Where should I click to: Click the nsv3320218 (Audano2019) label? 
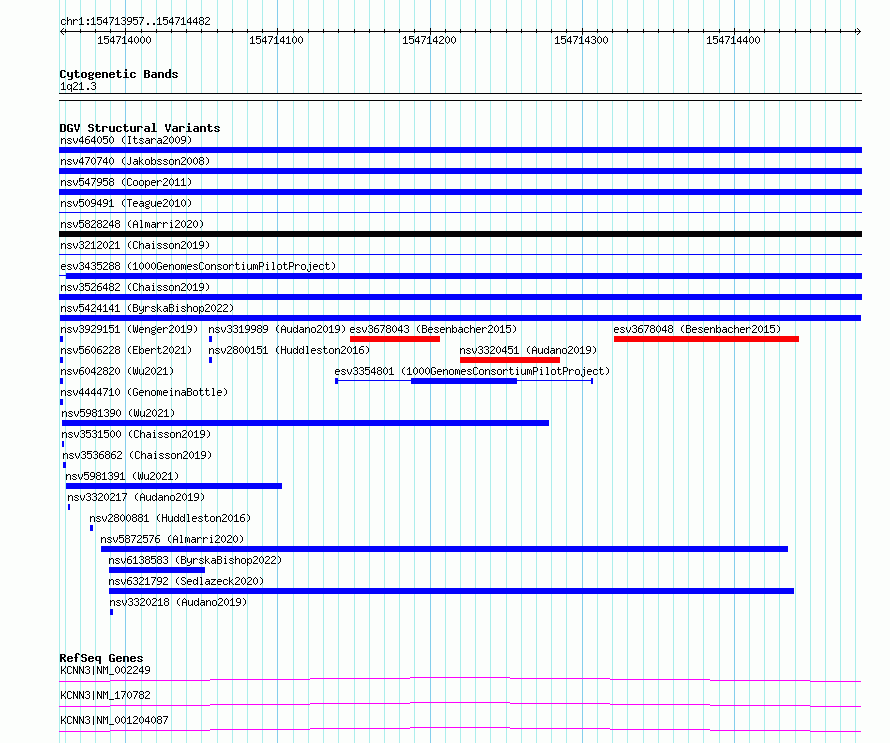click(178, 602)
